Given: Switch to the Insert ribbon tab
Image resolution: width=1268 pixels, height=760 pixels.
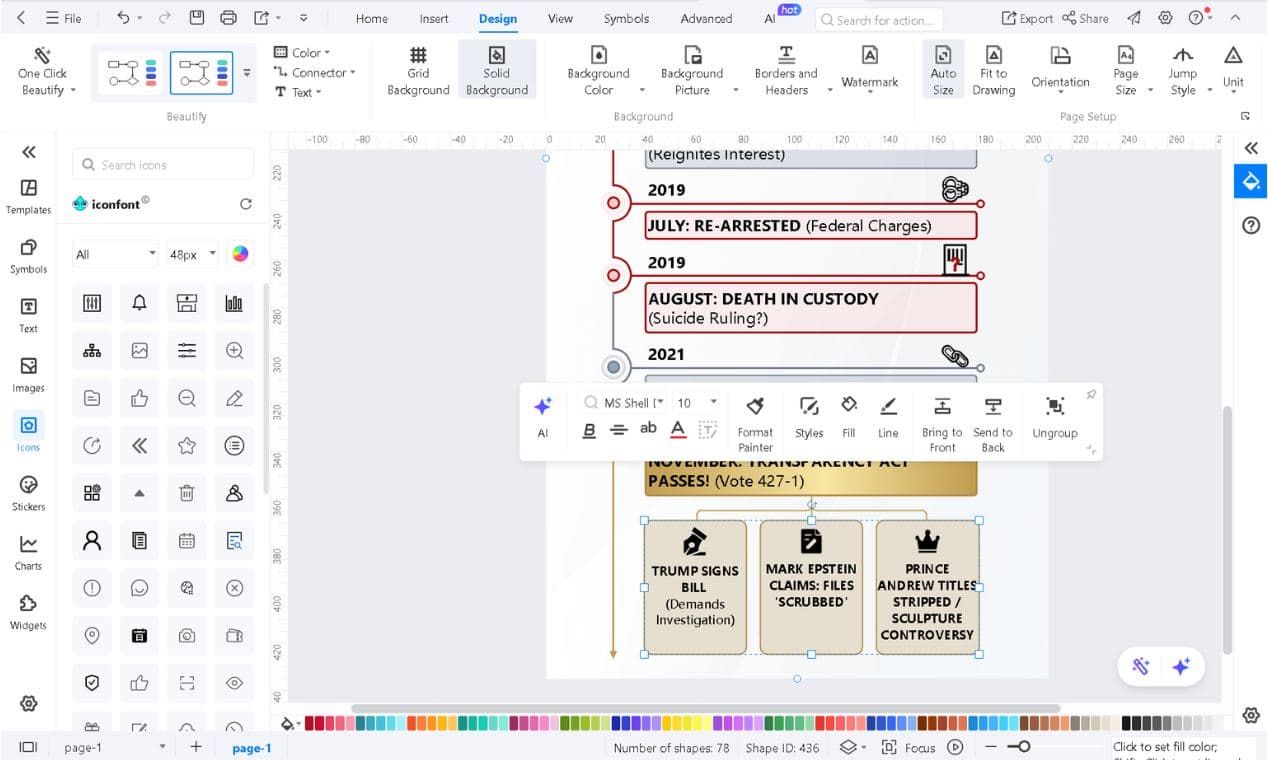Looking at the screenshot, I should [x=433, y=18].
